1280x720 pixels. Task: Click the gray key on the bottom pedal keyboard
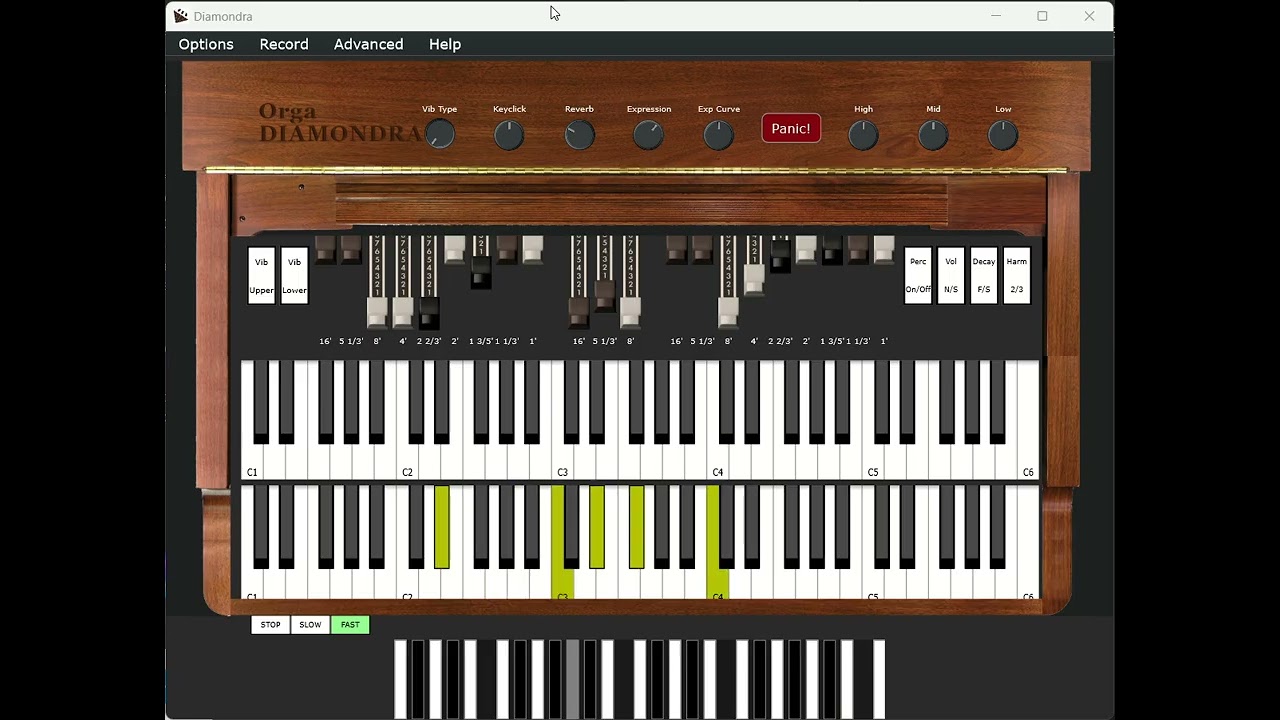(x=573, y=680)
